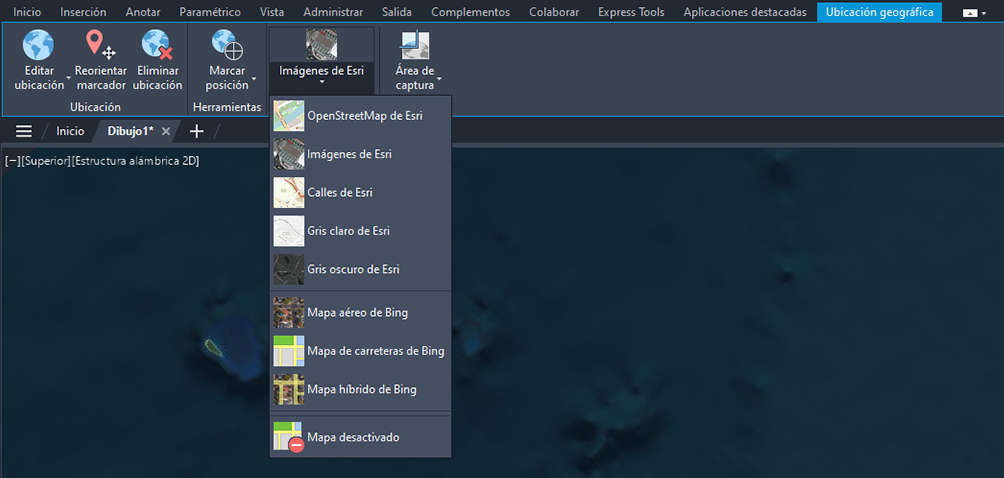Collapse the Imágenes de Esri dropdown arrow
This screenshot has width=1004, height=478.
[321, 82]
